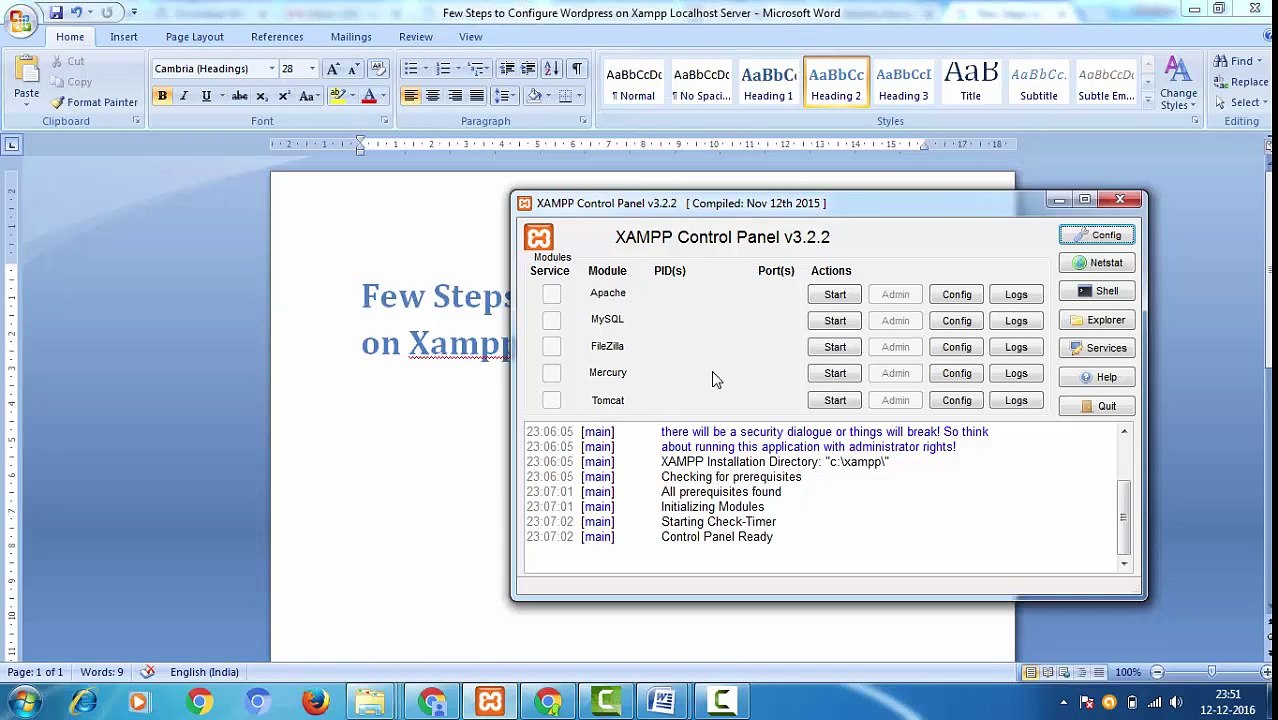Apply strikethrough text formatting
The width and height of the screenshot is (1278, 720).
pos(239,96)
